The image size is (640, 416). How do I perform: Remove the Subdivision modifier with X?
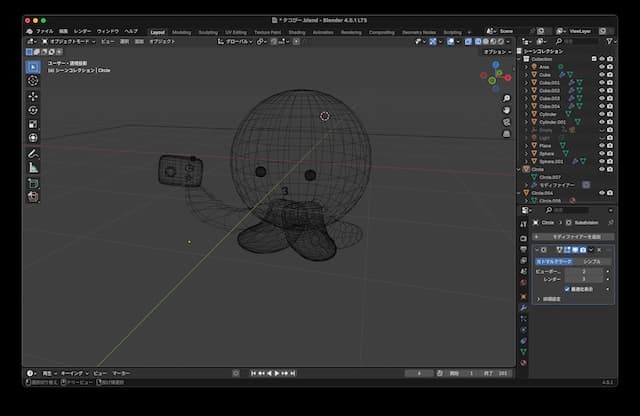click(599, 250)
